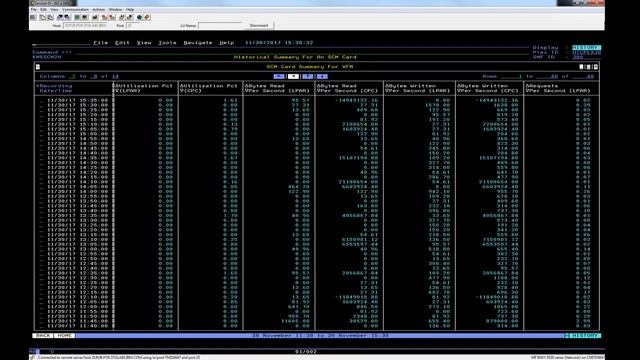
Task: Click the color remap toolbar icon
Action: coord(85,17)
